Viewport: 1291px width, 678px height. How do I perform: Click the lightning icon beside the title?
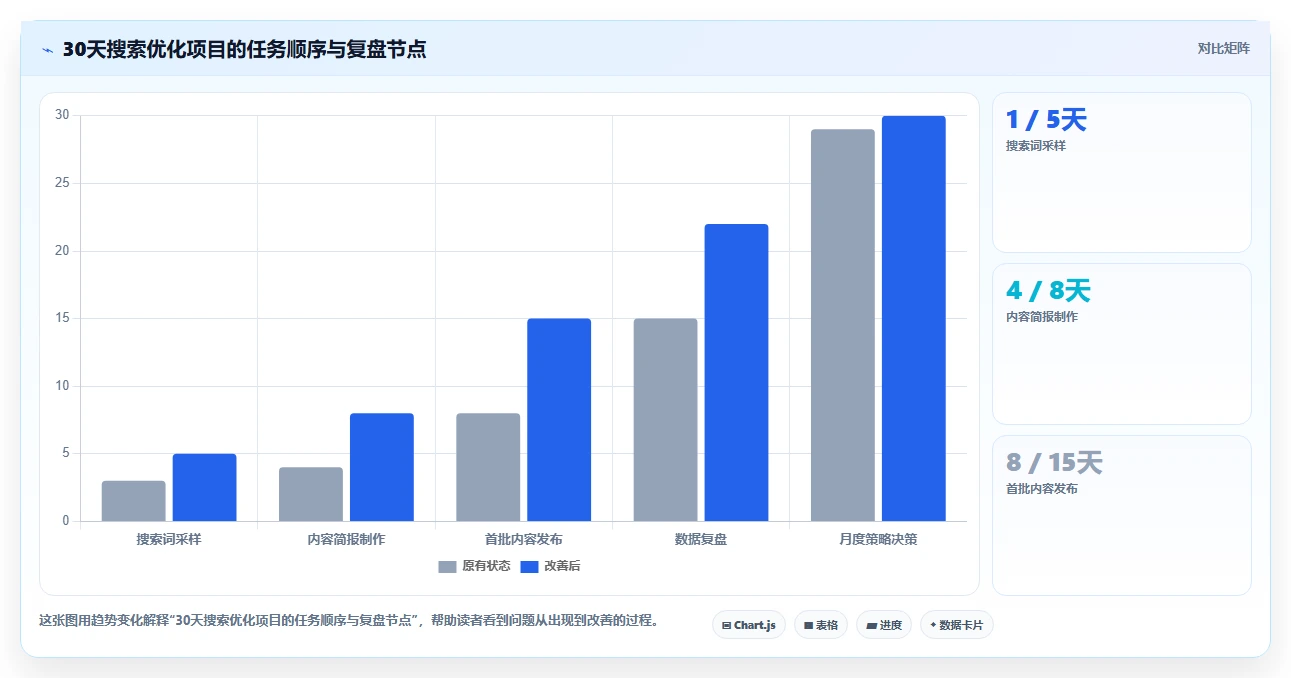[47, 50]
